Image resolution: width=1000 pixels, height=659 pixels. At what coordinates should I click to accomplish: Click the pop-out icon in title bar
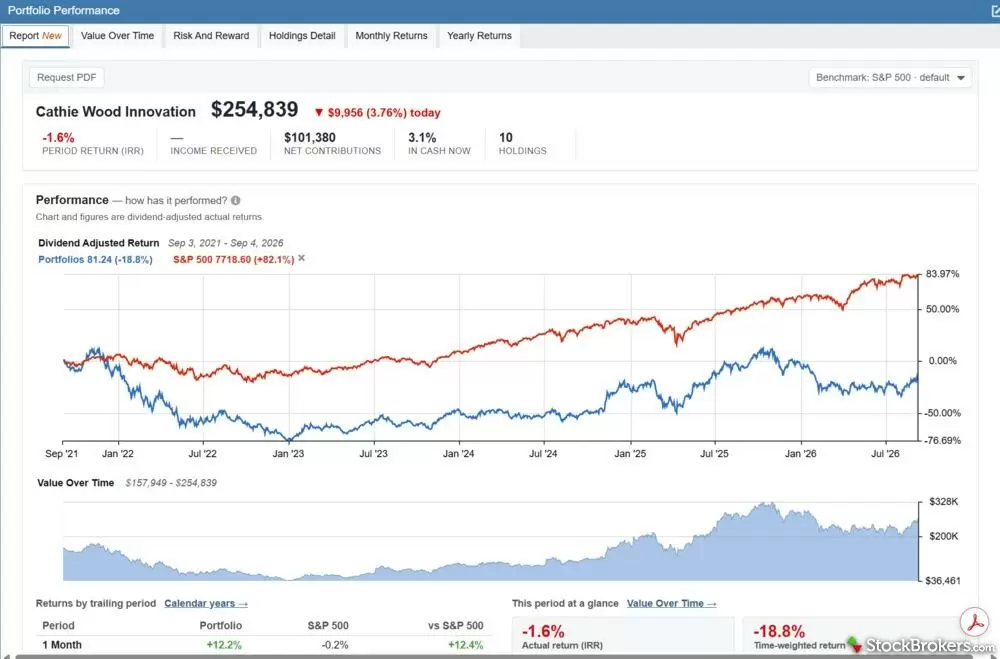996,10
